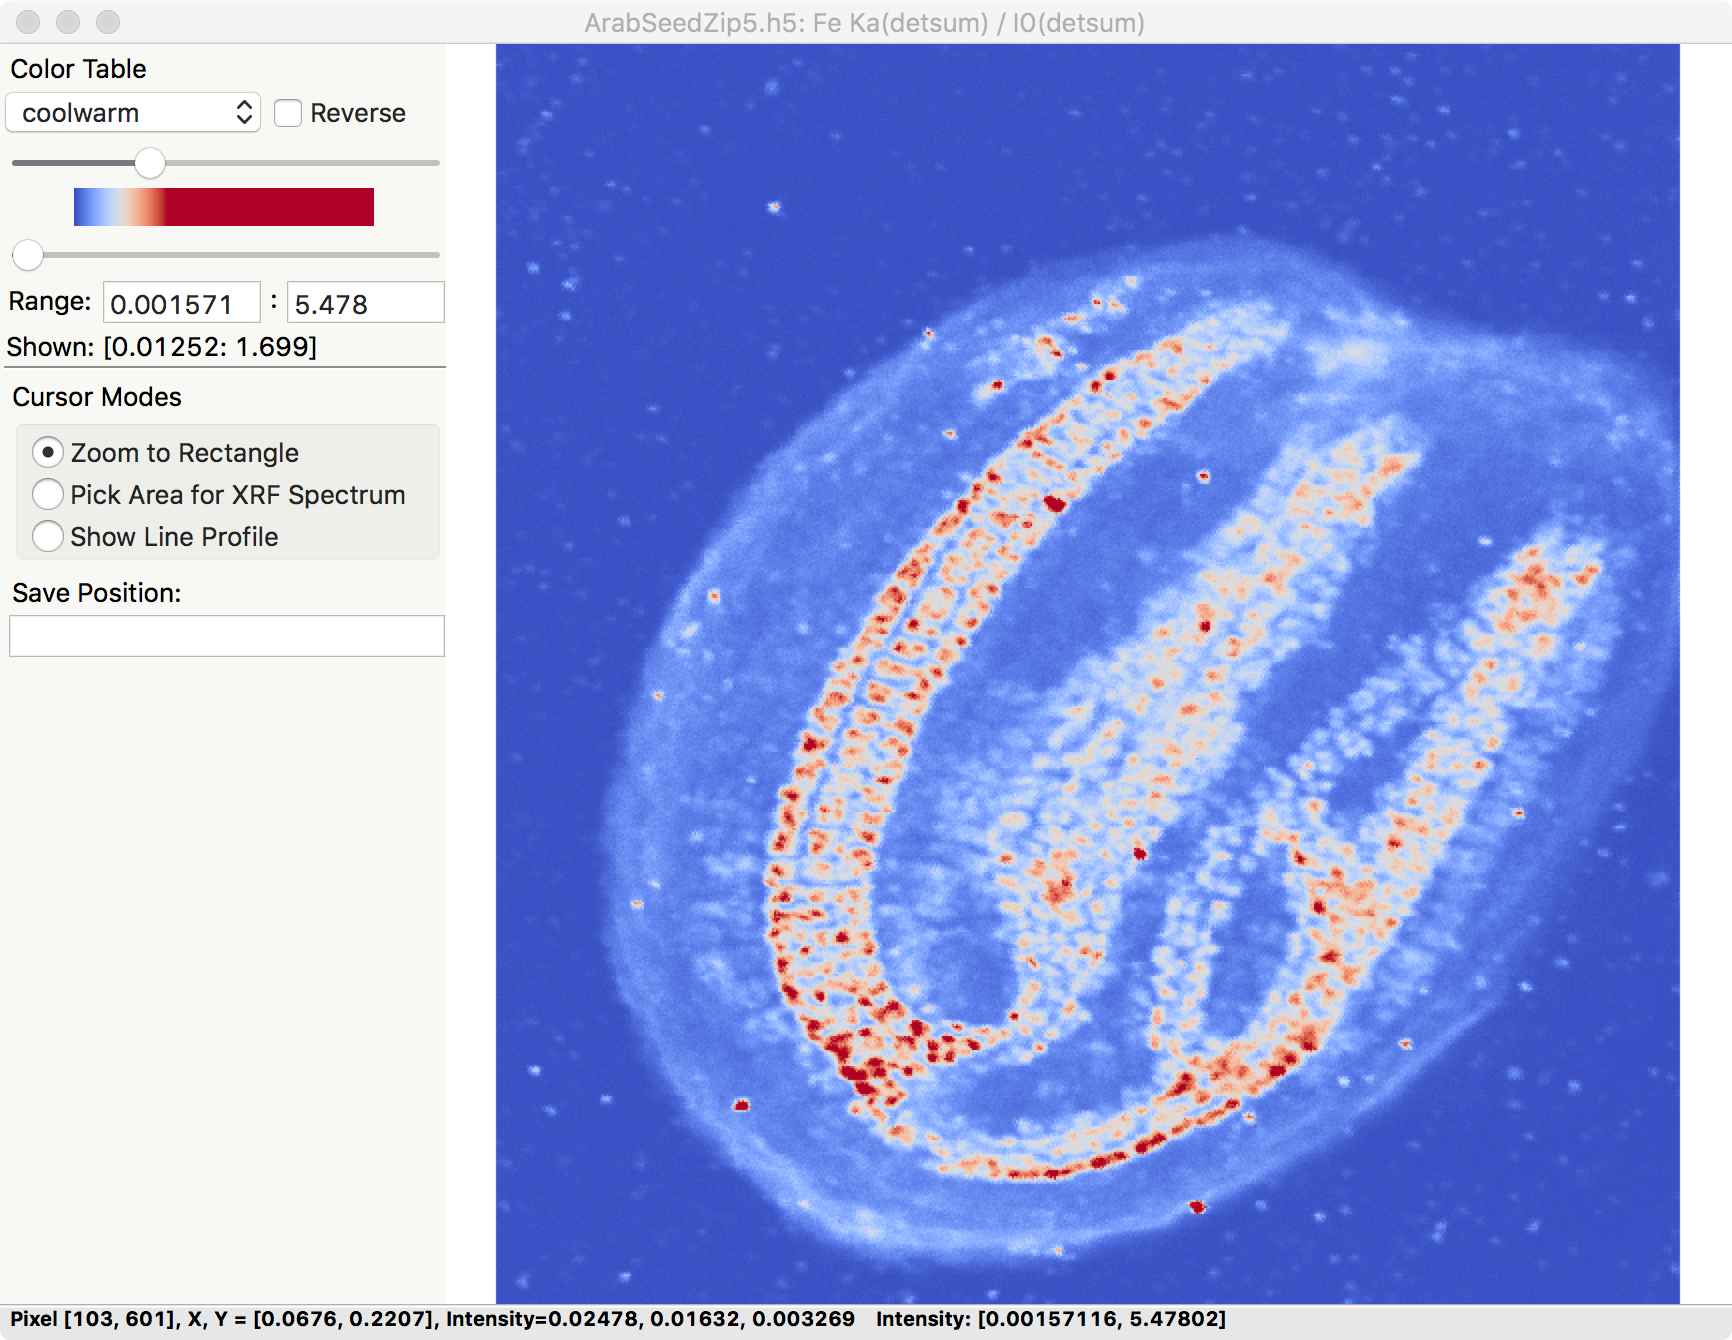Maximize the map display window

[x=108, y=22]
